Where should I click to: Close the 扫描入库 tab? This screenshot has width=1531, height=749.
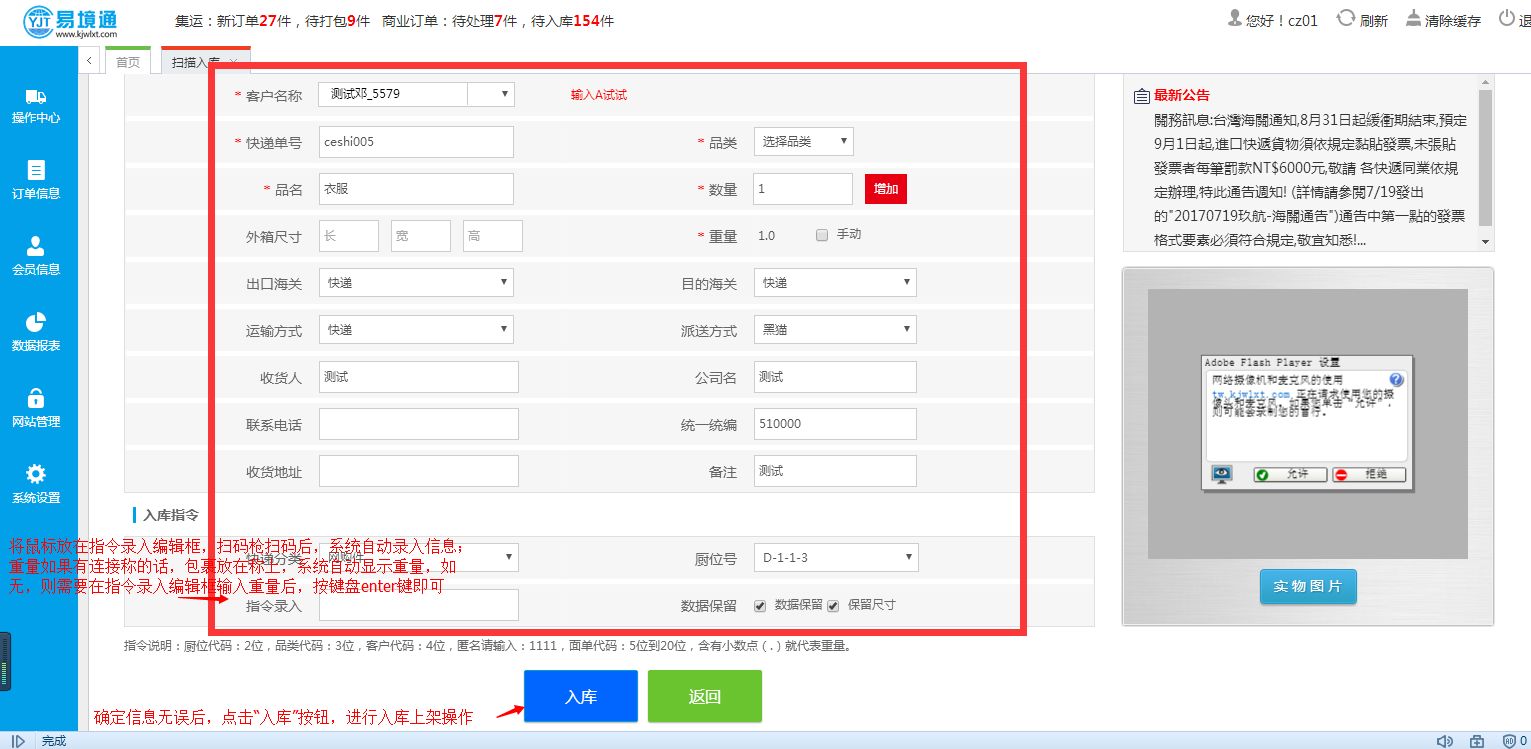click(x=233, y=62)
